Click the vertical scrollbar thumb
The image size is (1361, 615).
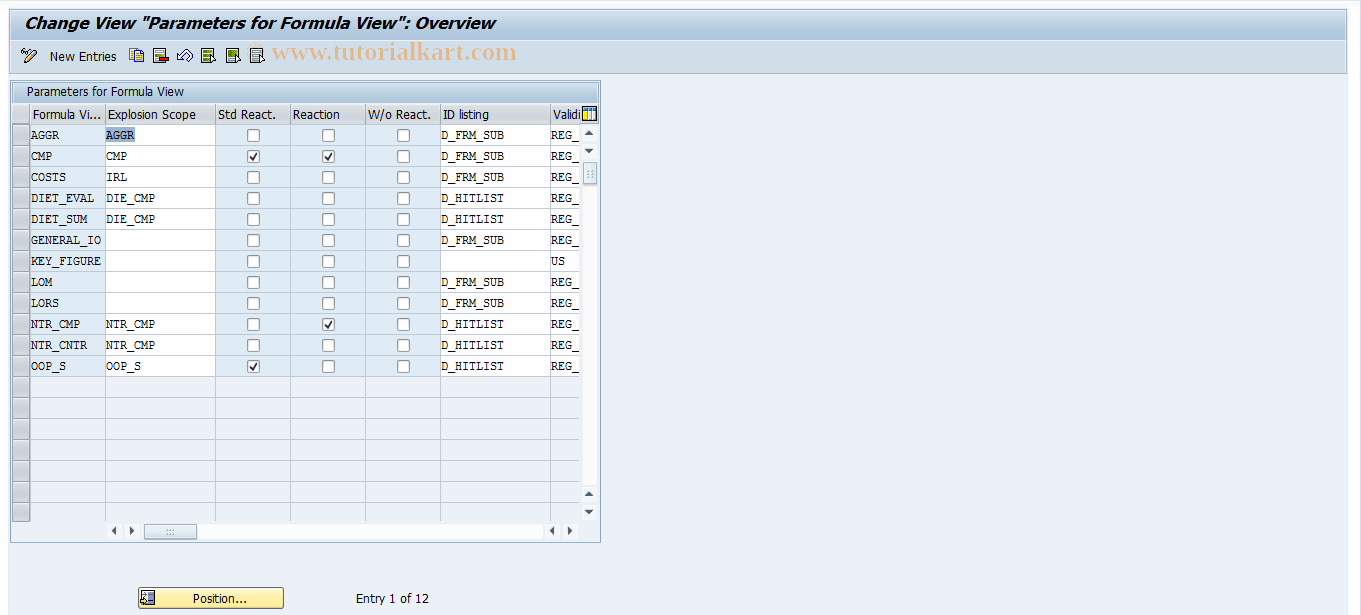click(x=590, y=173)
